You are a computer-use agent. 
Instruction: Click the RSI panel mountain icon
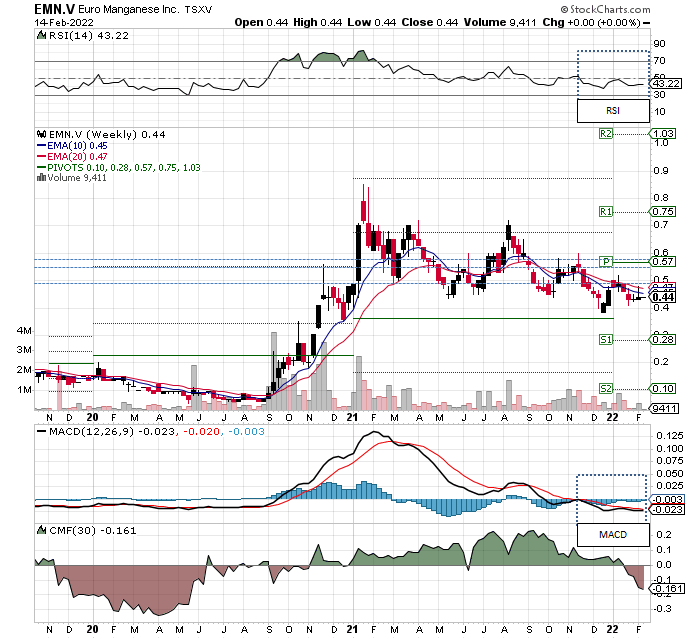point(41,35)
